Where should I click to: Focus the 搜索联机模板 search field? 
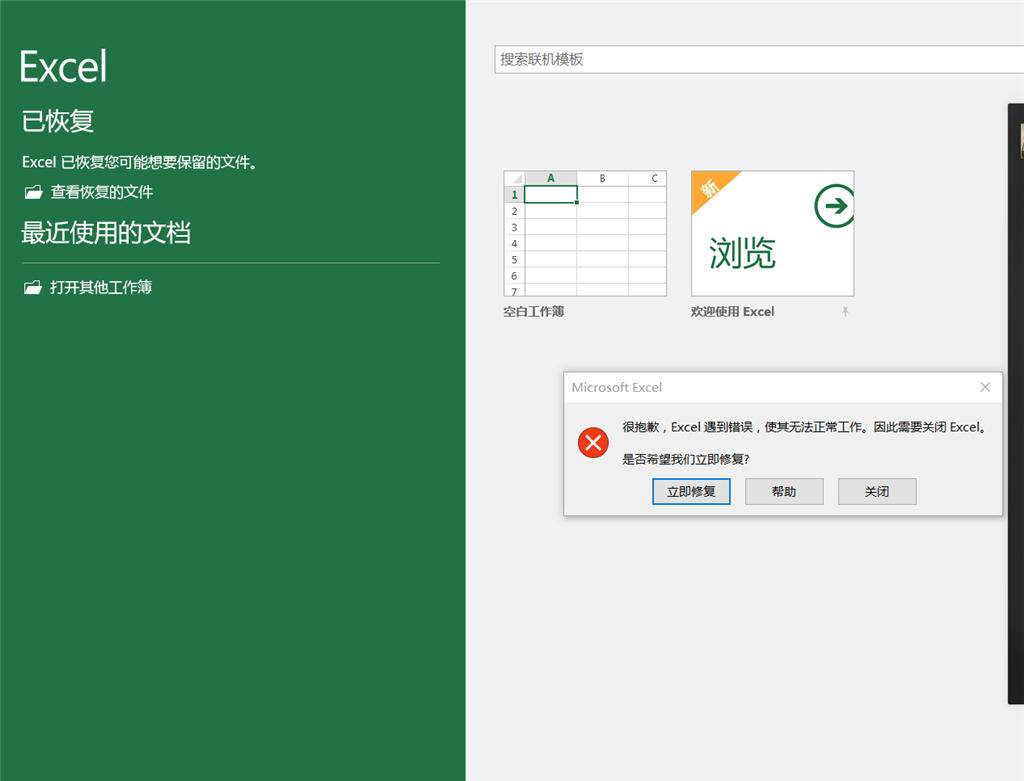tap(759, 59)
